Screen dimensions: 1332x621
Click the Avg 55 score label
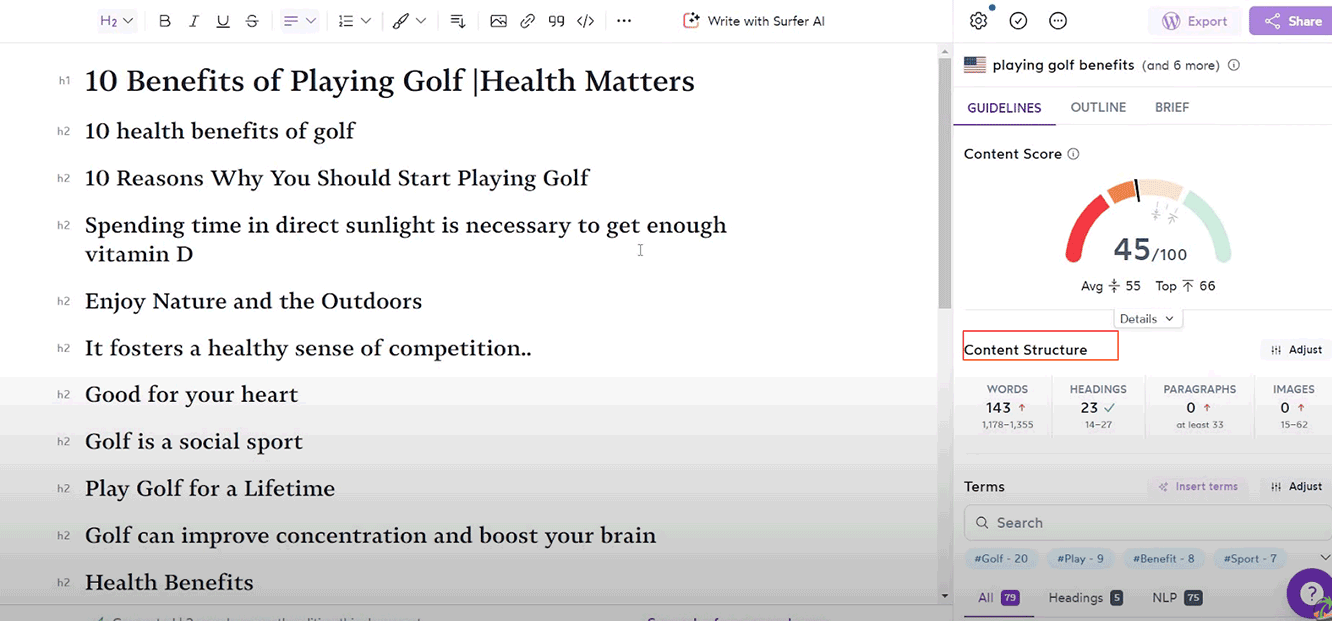(1111, 286)
